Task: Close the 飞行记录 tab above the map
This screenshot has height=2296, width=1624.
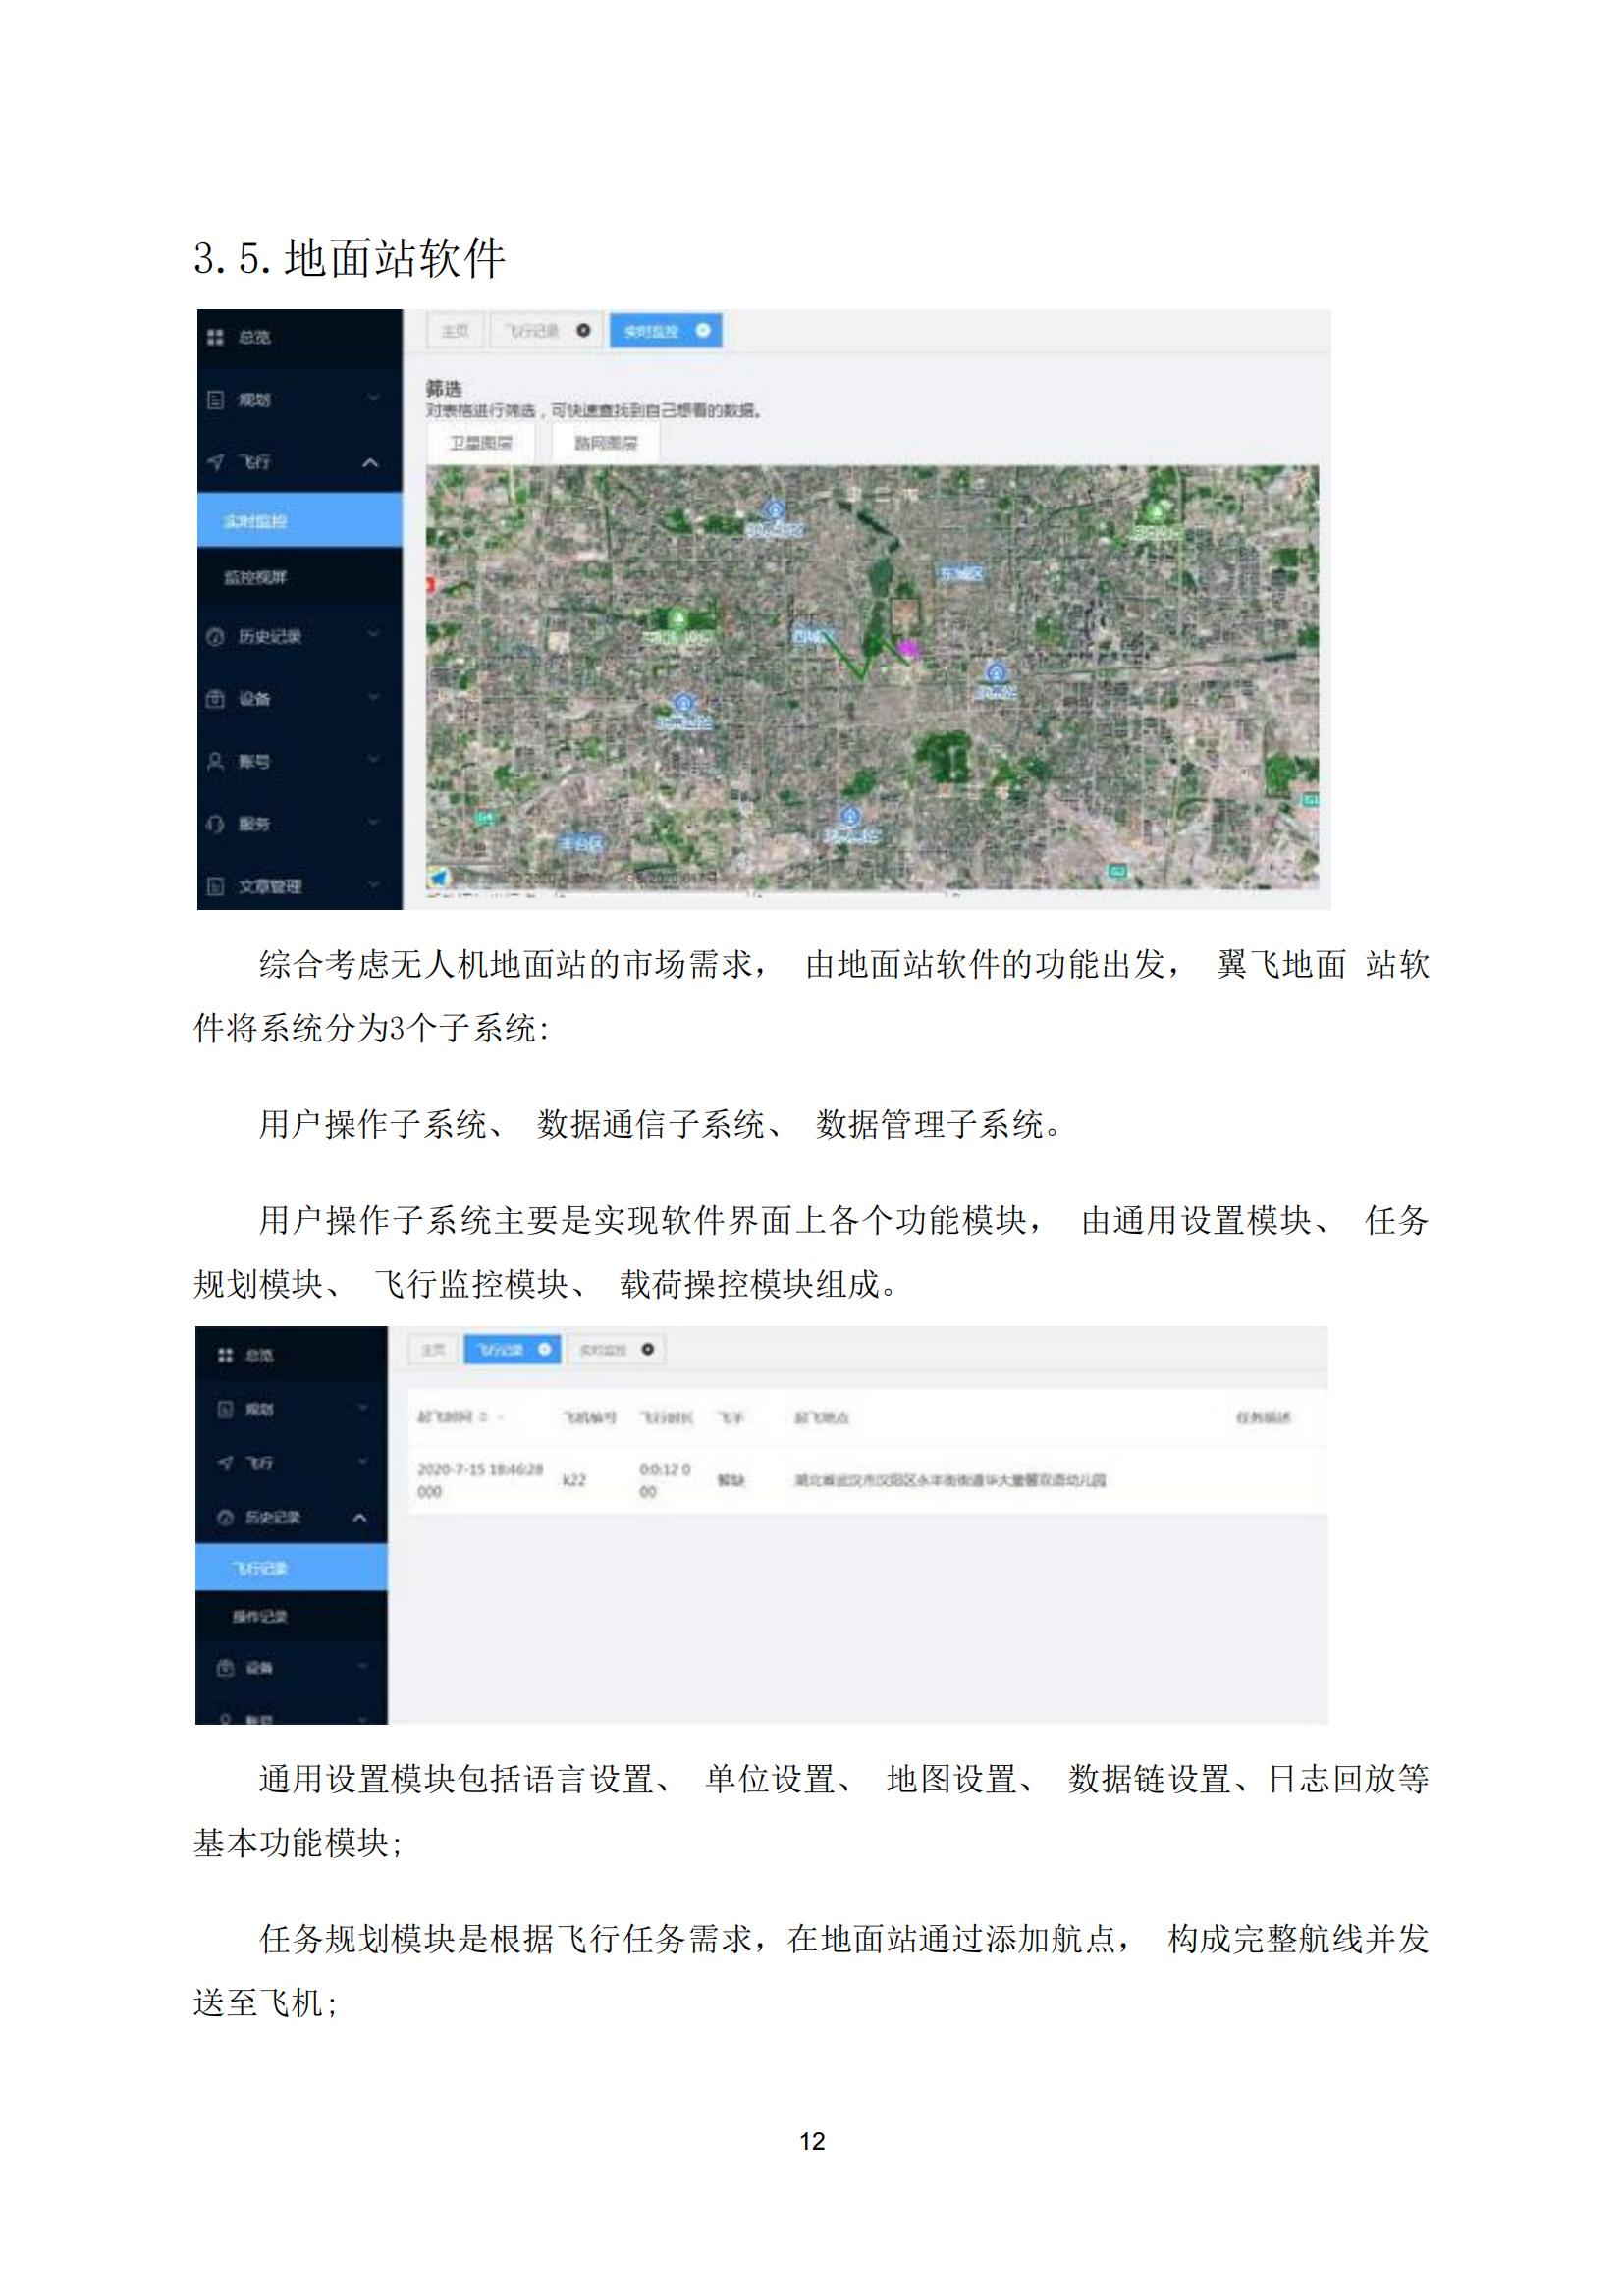Action: tap(583, 331)
